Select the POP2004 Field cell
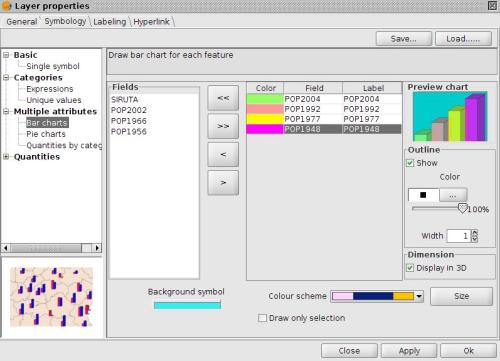Image resolution: width=500 pixels, height=361 pixels. [x=313, y=99]
